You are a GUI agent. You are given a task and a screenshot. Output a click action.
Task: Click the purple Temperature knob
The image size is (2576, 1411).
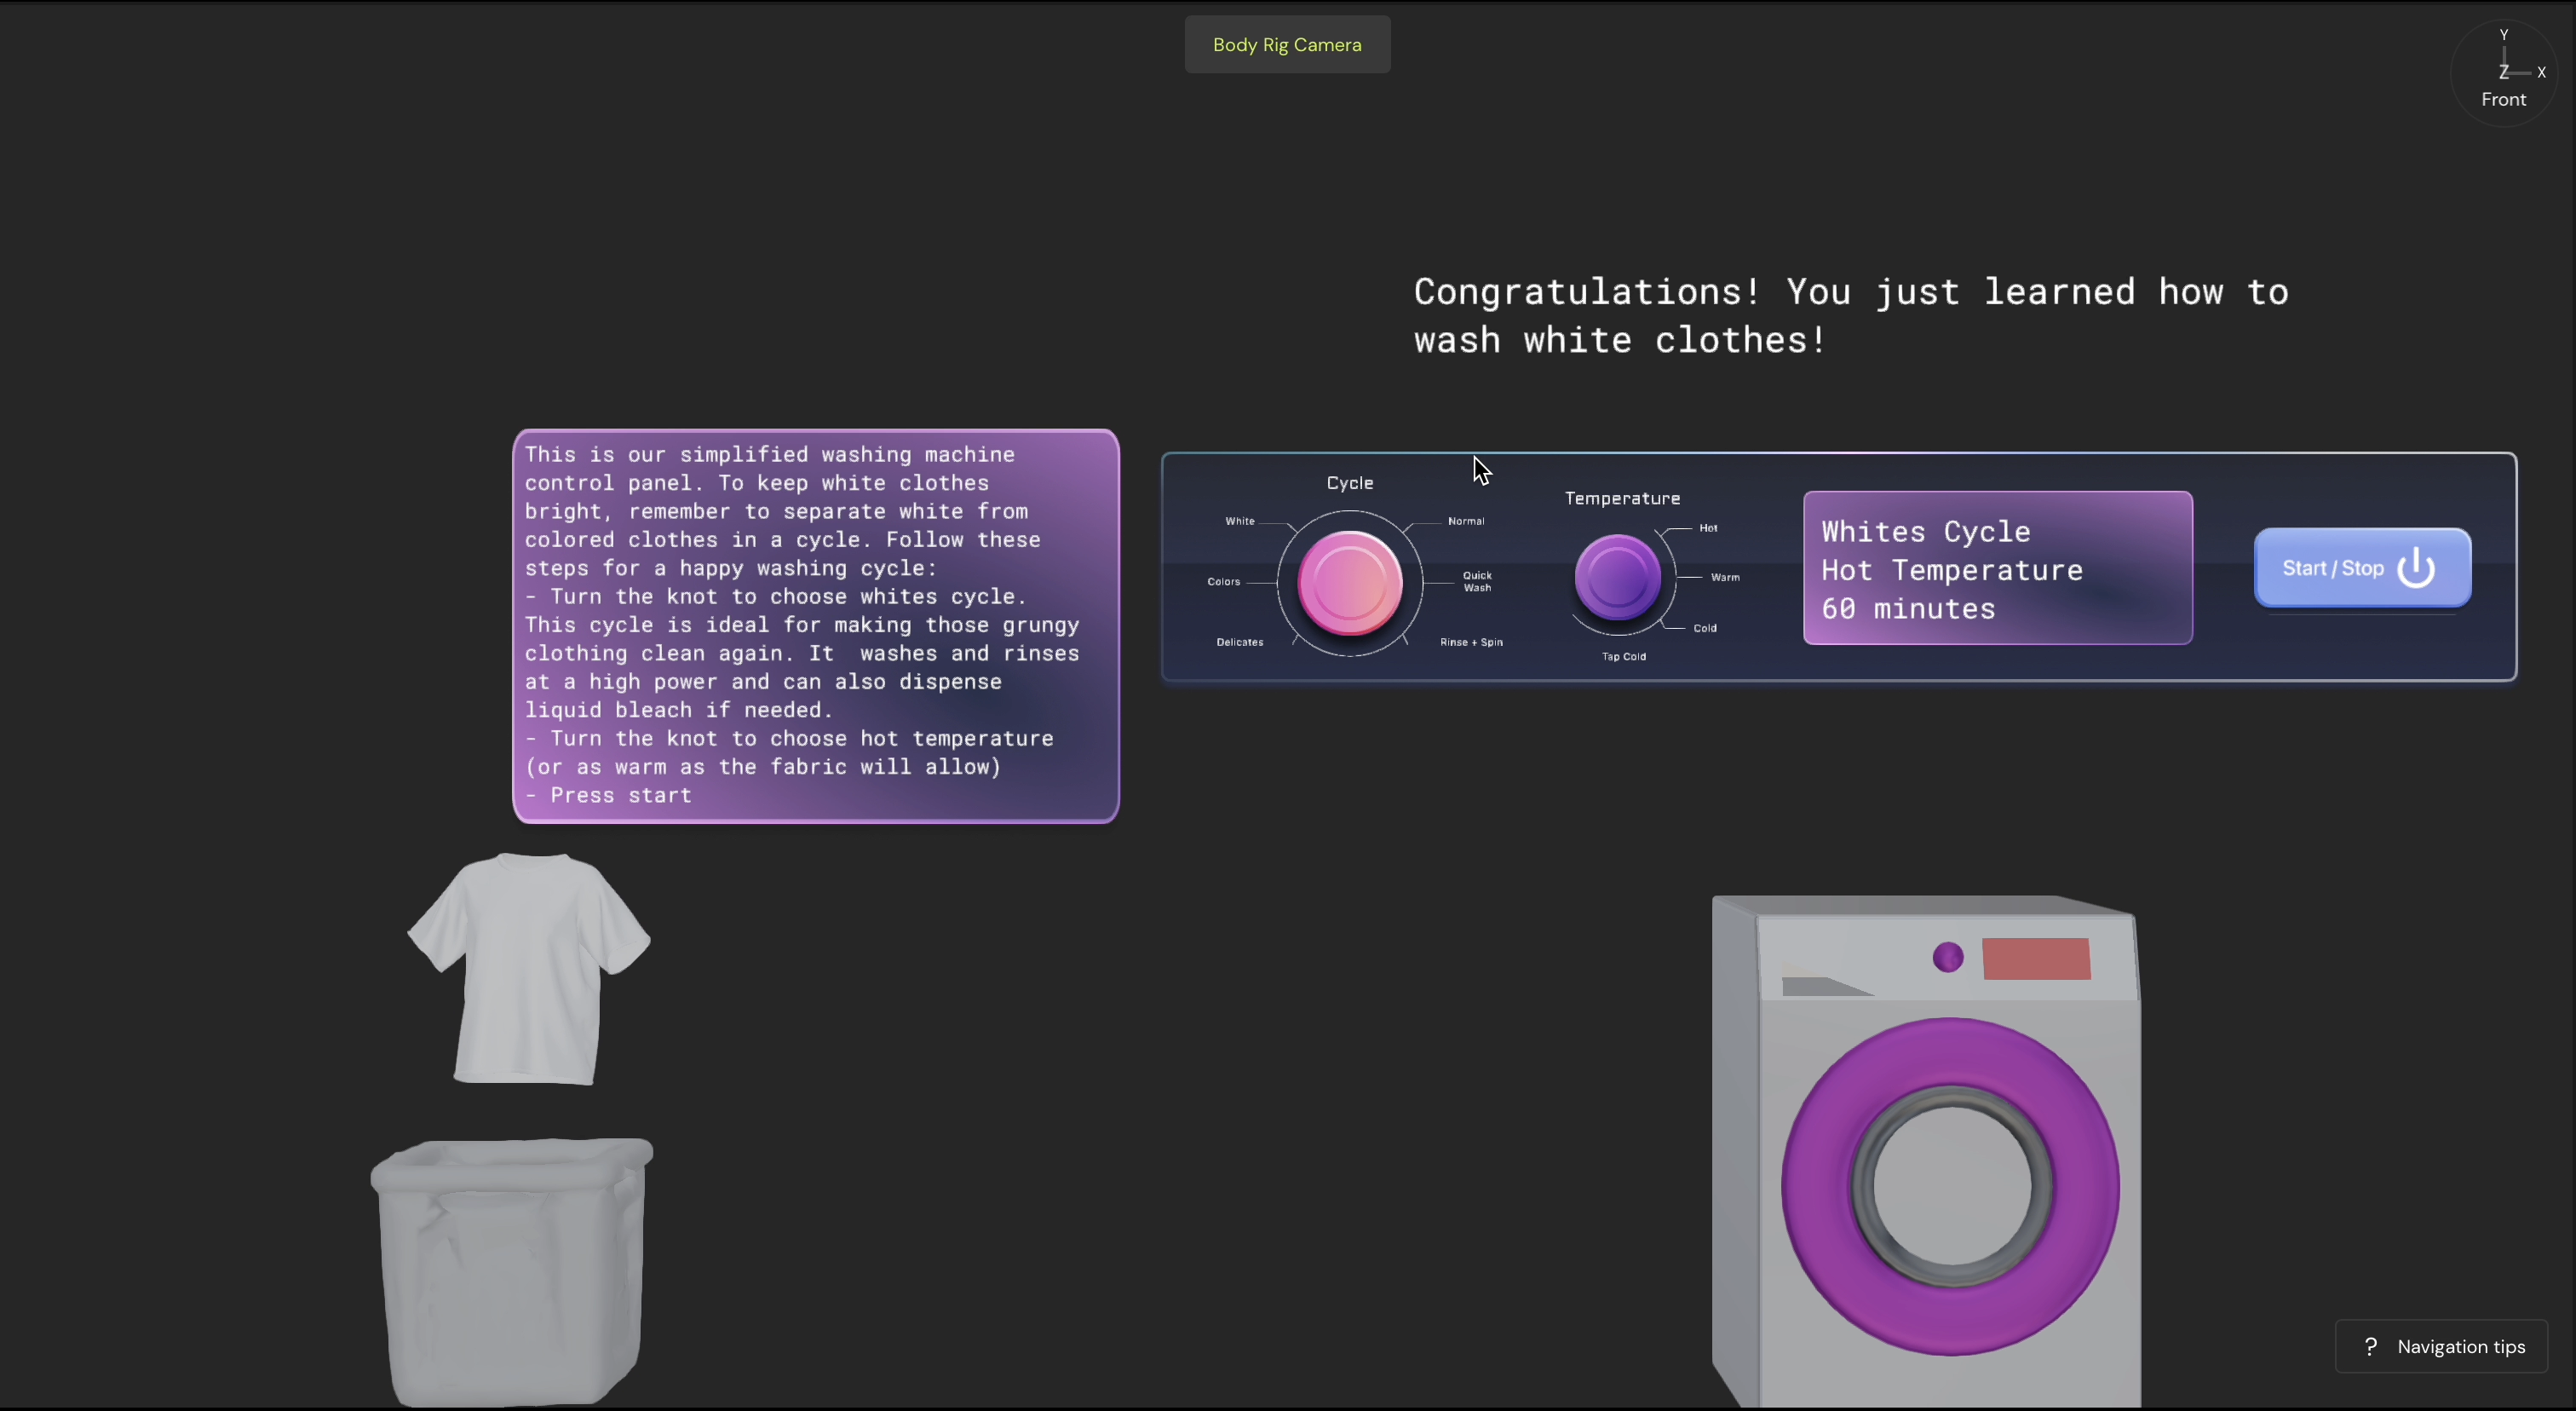pyautogui.click(x=1617, y=577)
